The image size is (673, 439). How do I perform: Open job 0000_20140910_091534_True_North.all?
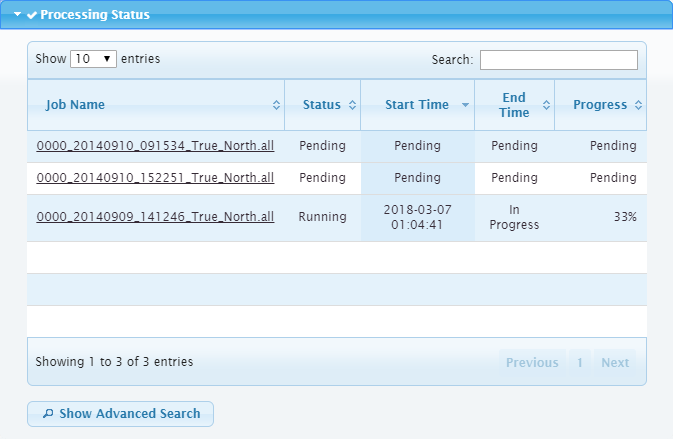pos(155,146)
